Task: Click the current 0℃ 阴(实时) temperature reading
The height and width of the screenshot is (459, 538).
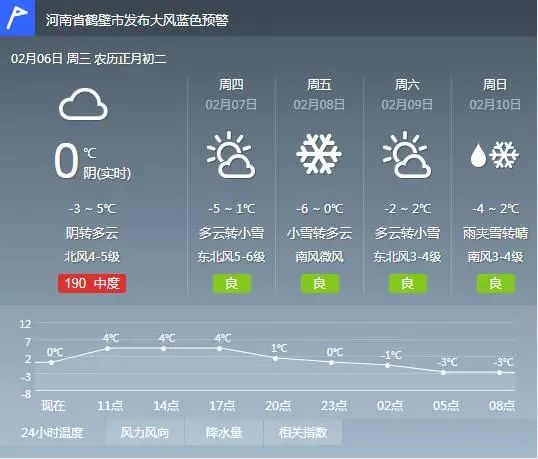Action: [x=92, y=161]
